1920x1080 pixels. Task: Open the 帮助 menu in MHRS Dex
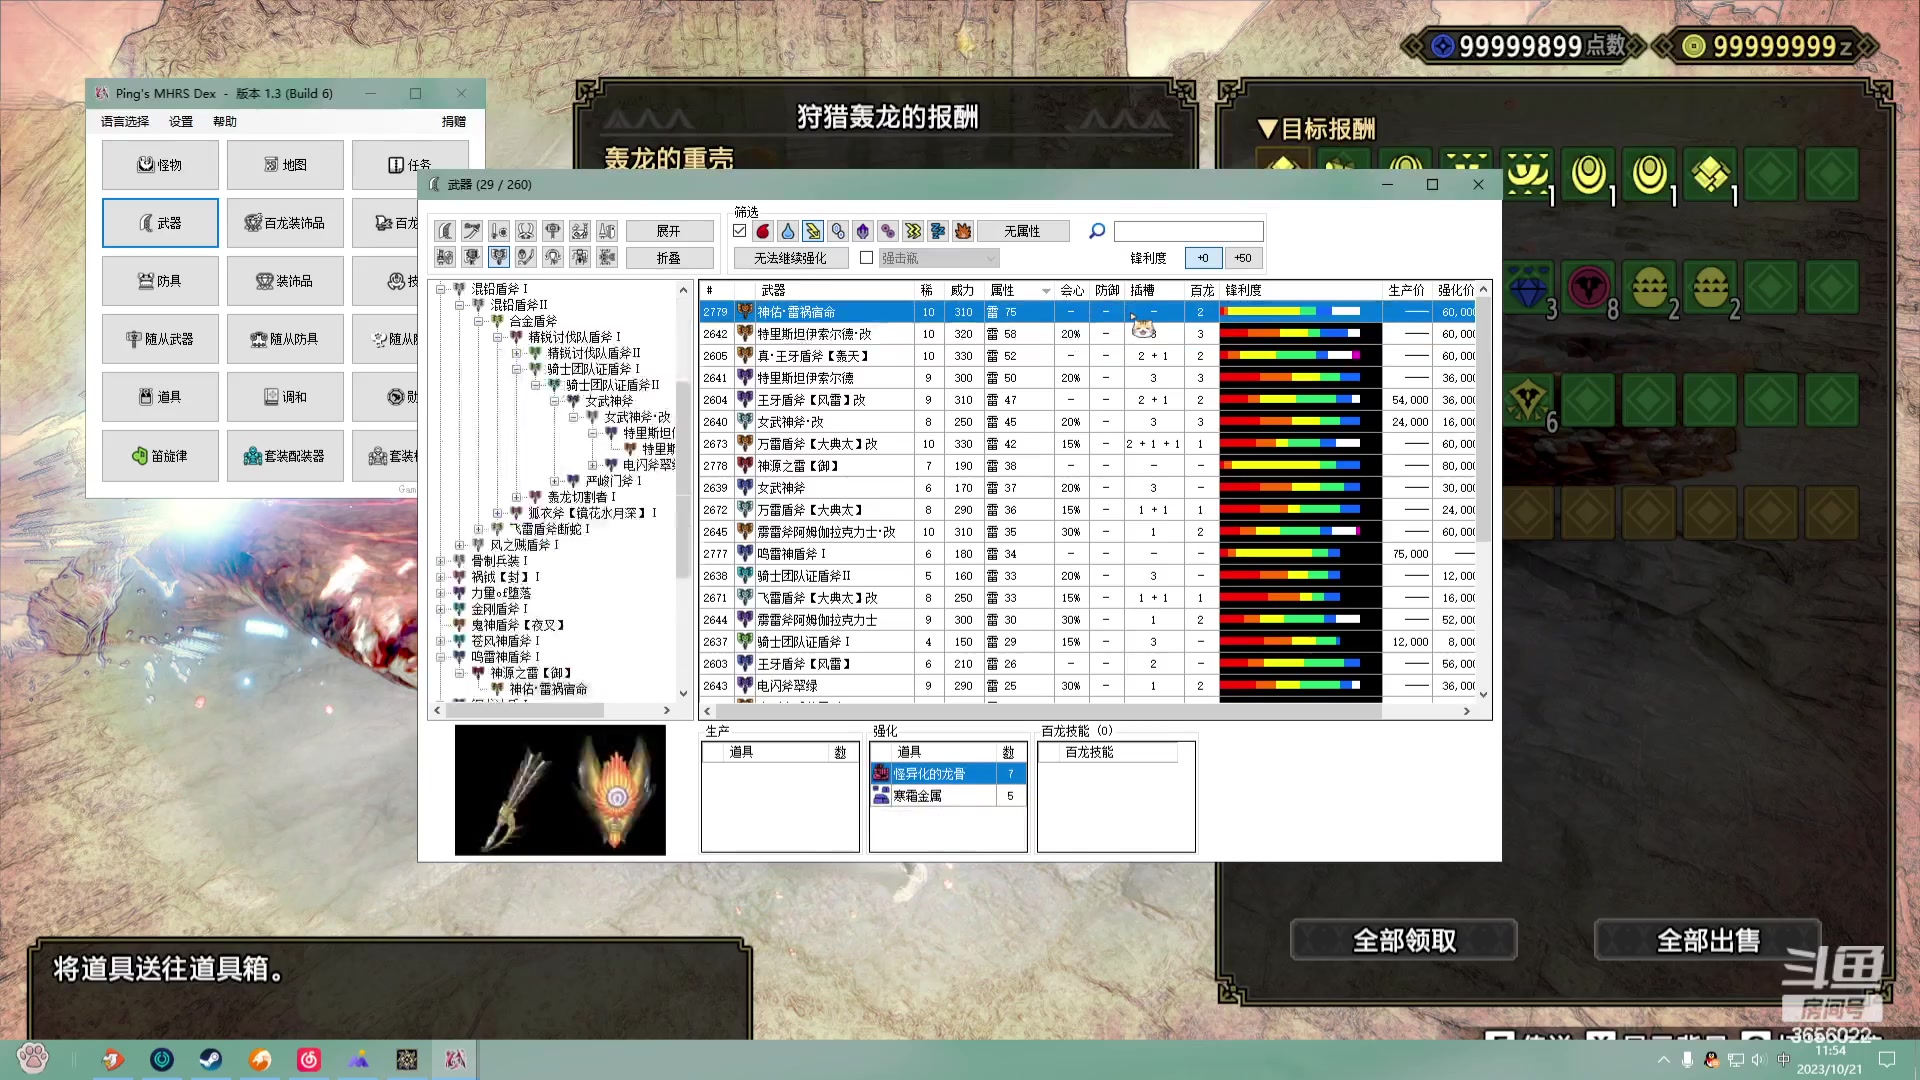pos(225,122)
